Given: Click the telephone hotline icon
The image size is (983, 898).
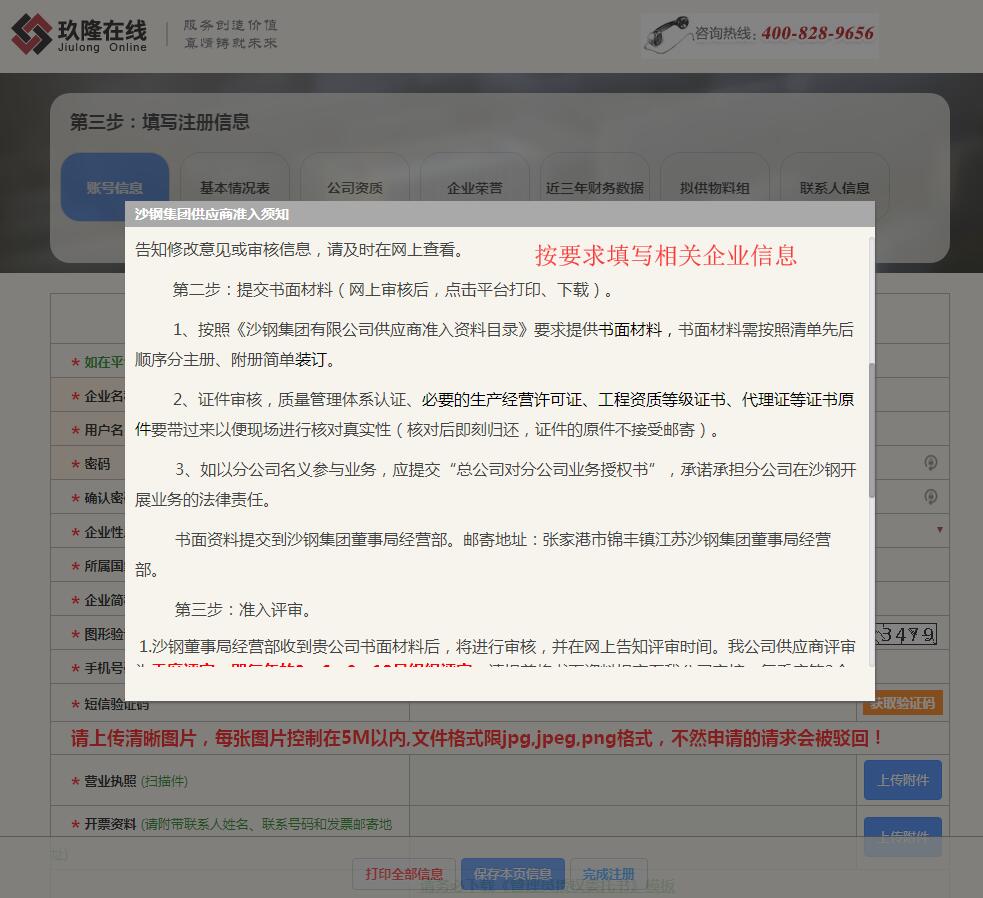Looking at the screenshot, I should pyautogui.click(x=668, y=32).
